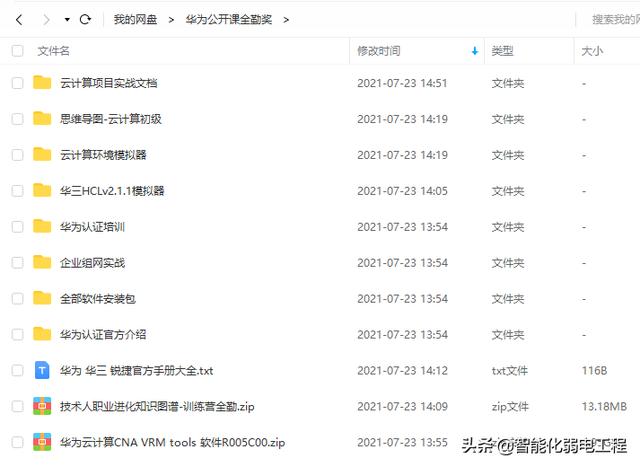Select the 云计算环境模拟器 folder name
The height and width of the screenshot is (467, 640).
[103, 155]
